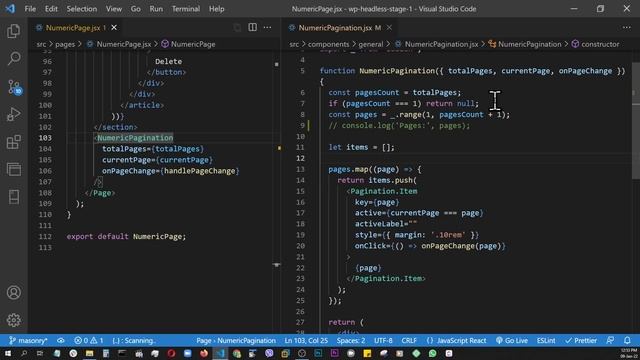The image size is (640, 360).
Task: Click the masonry* git branch in status bar
Action: (28, 340)
